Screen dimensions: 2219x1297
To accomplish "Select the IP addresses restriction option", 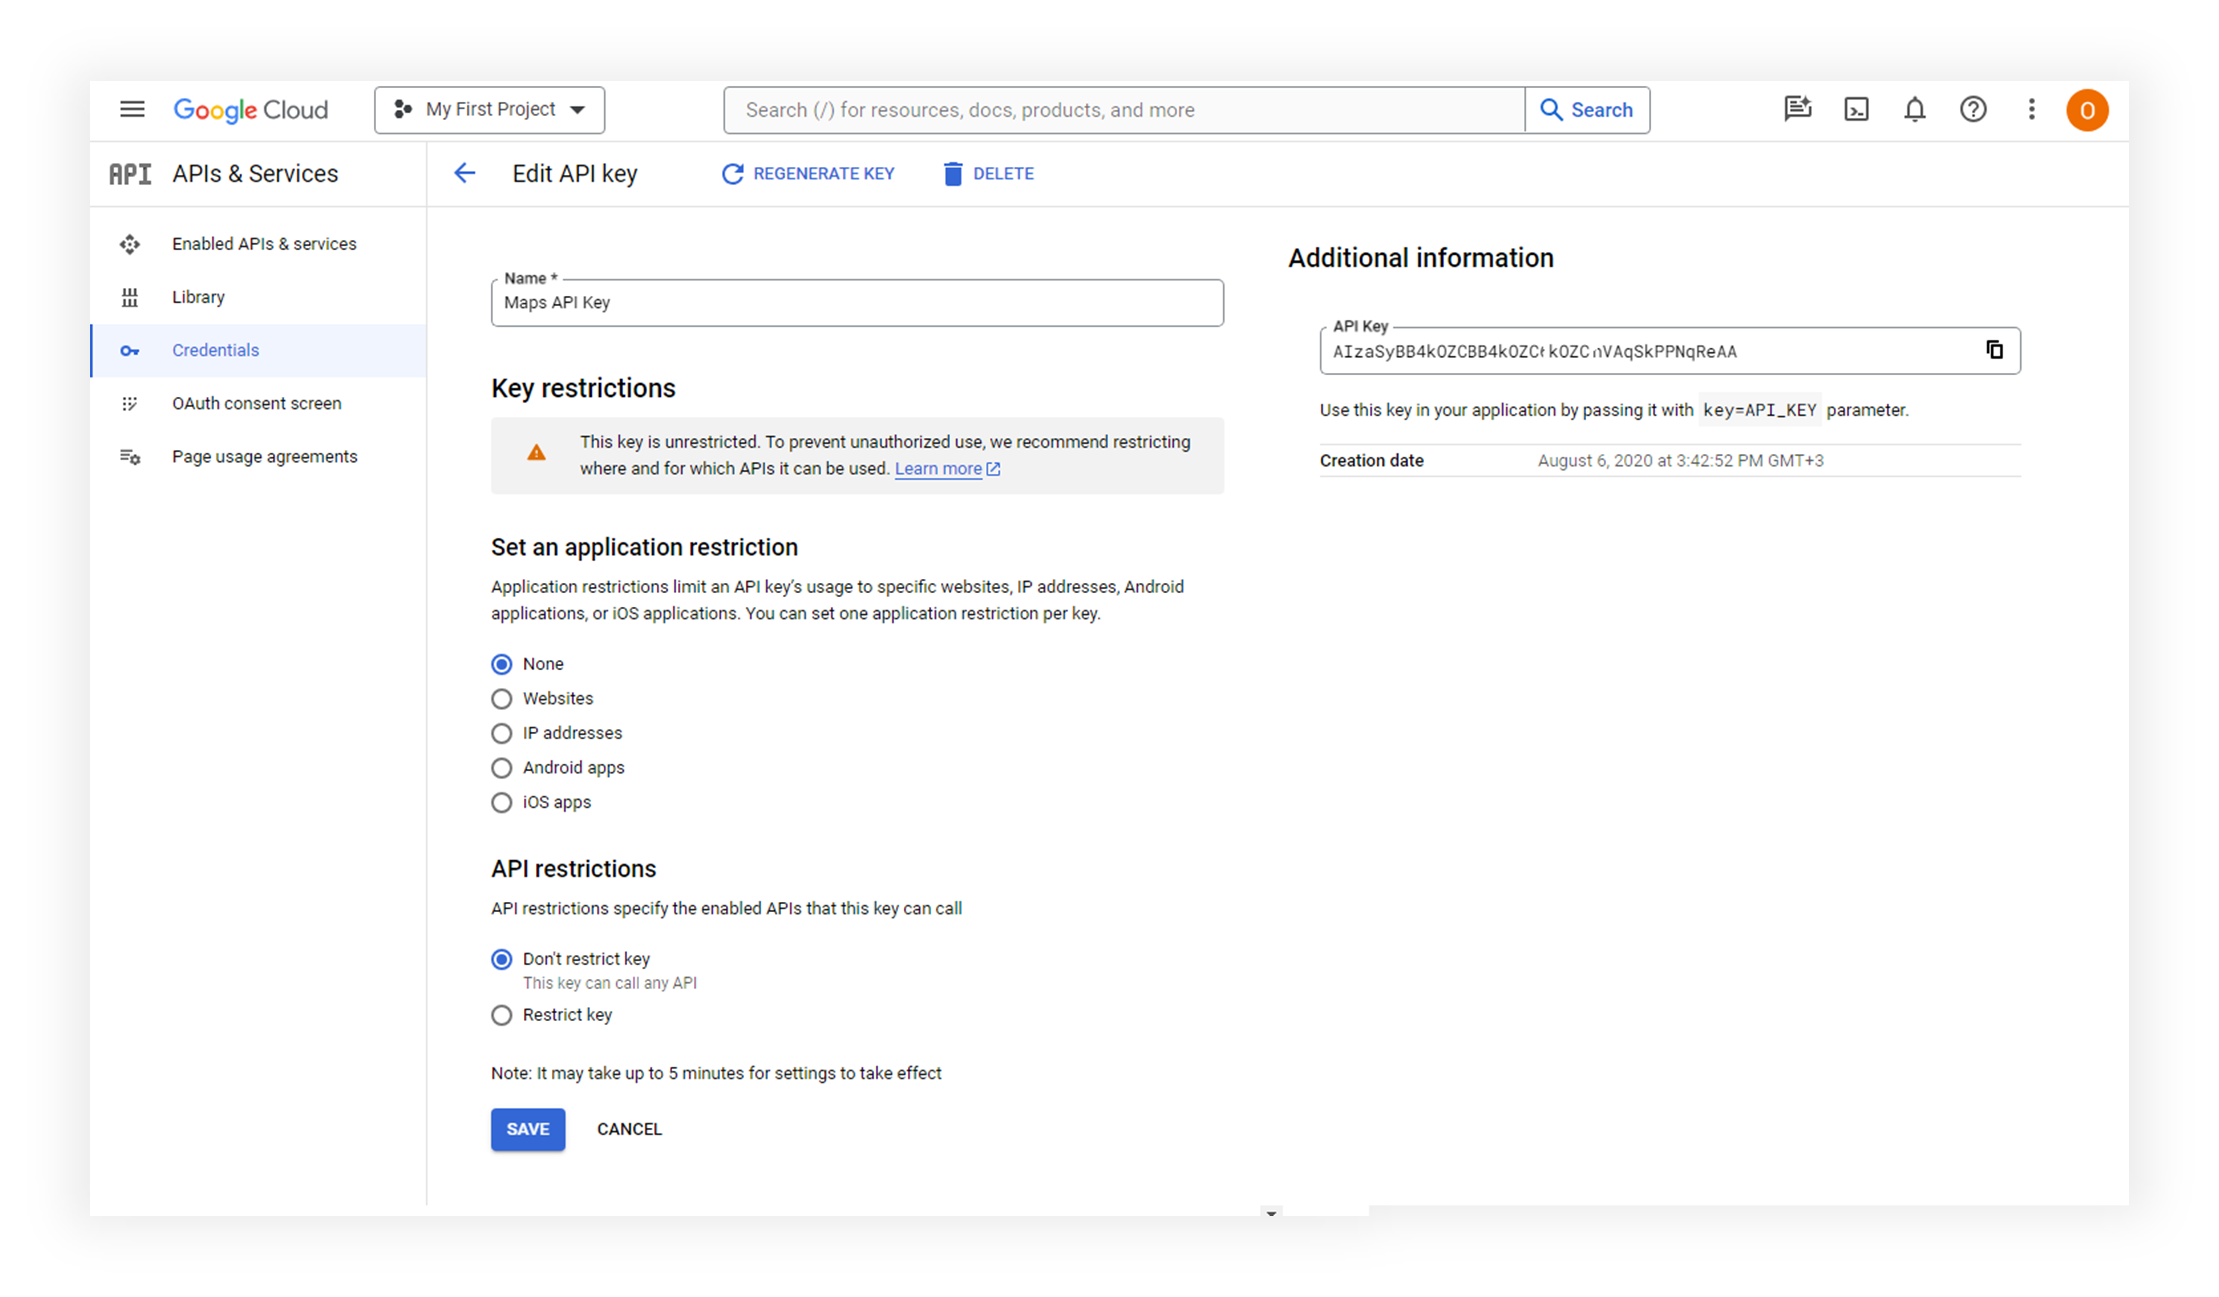I will click(502, 733).
